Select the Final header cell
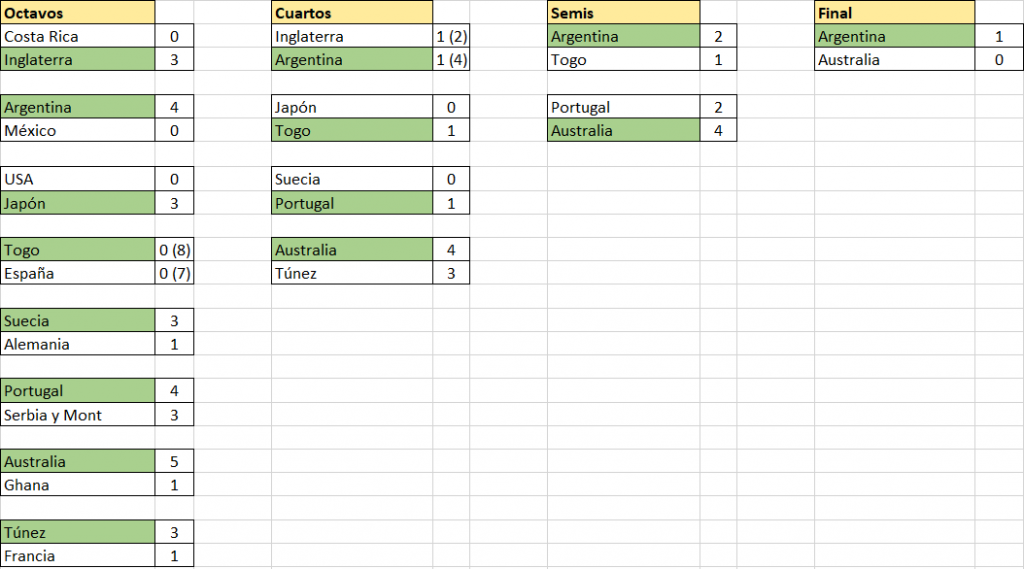 pyautogui.click(x=895, y=13)
